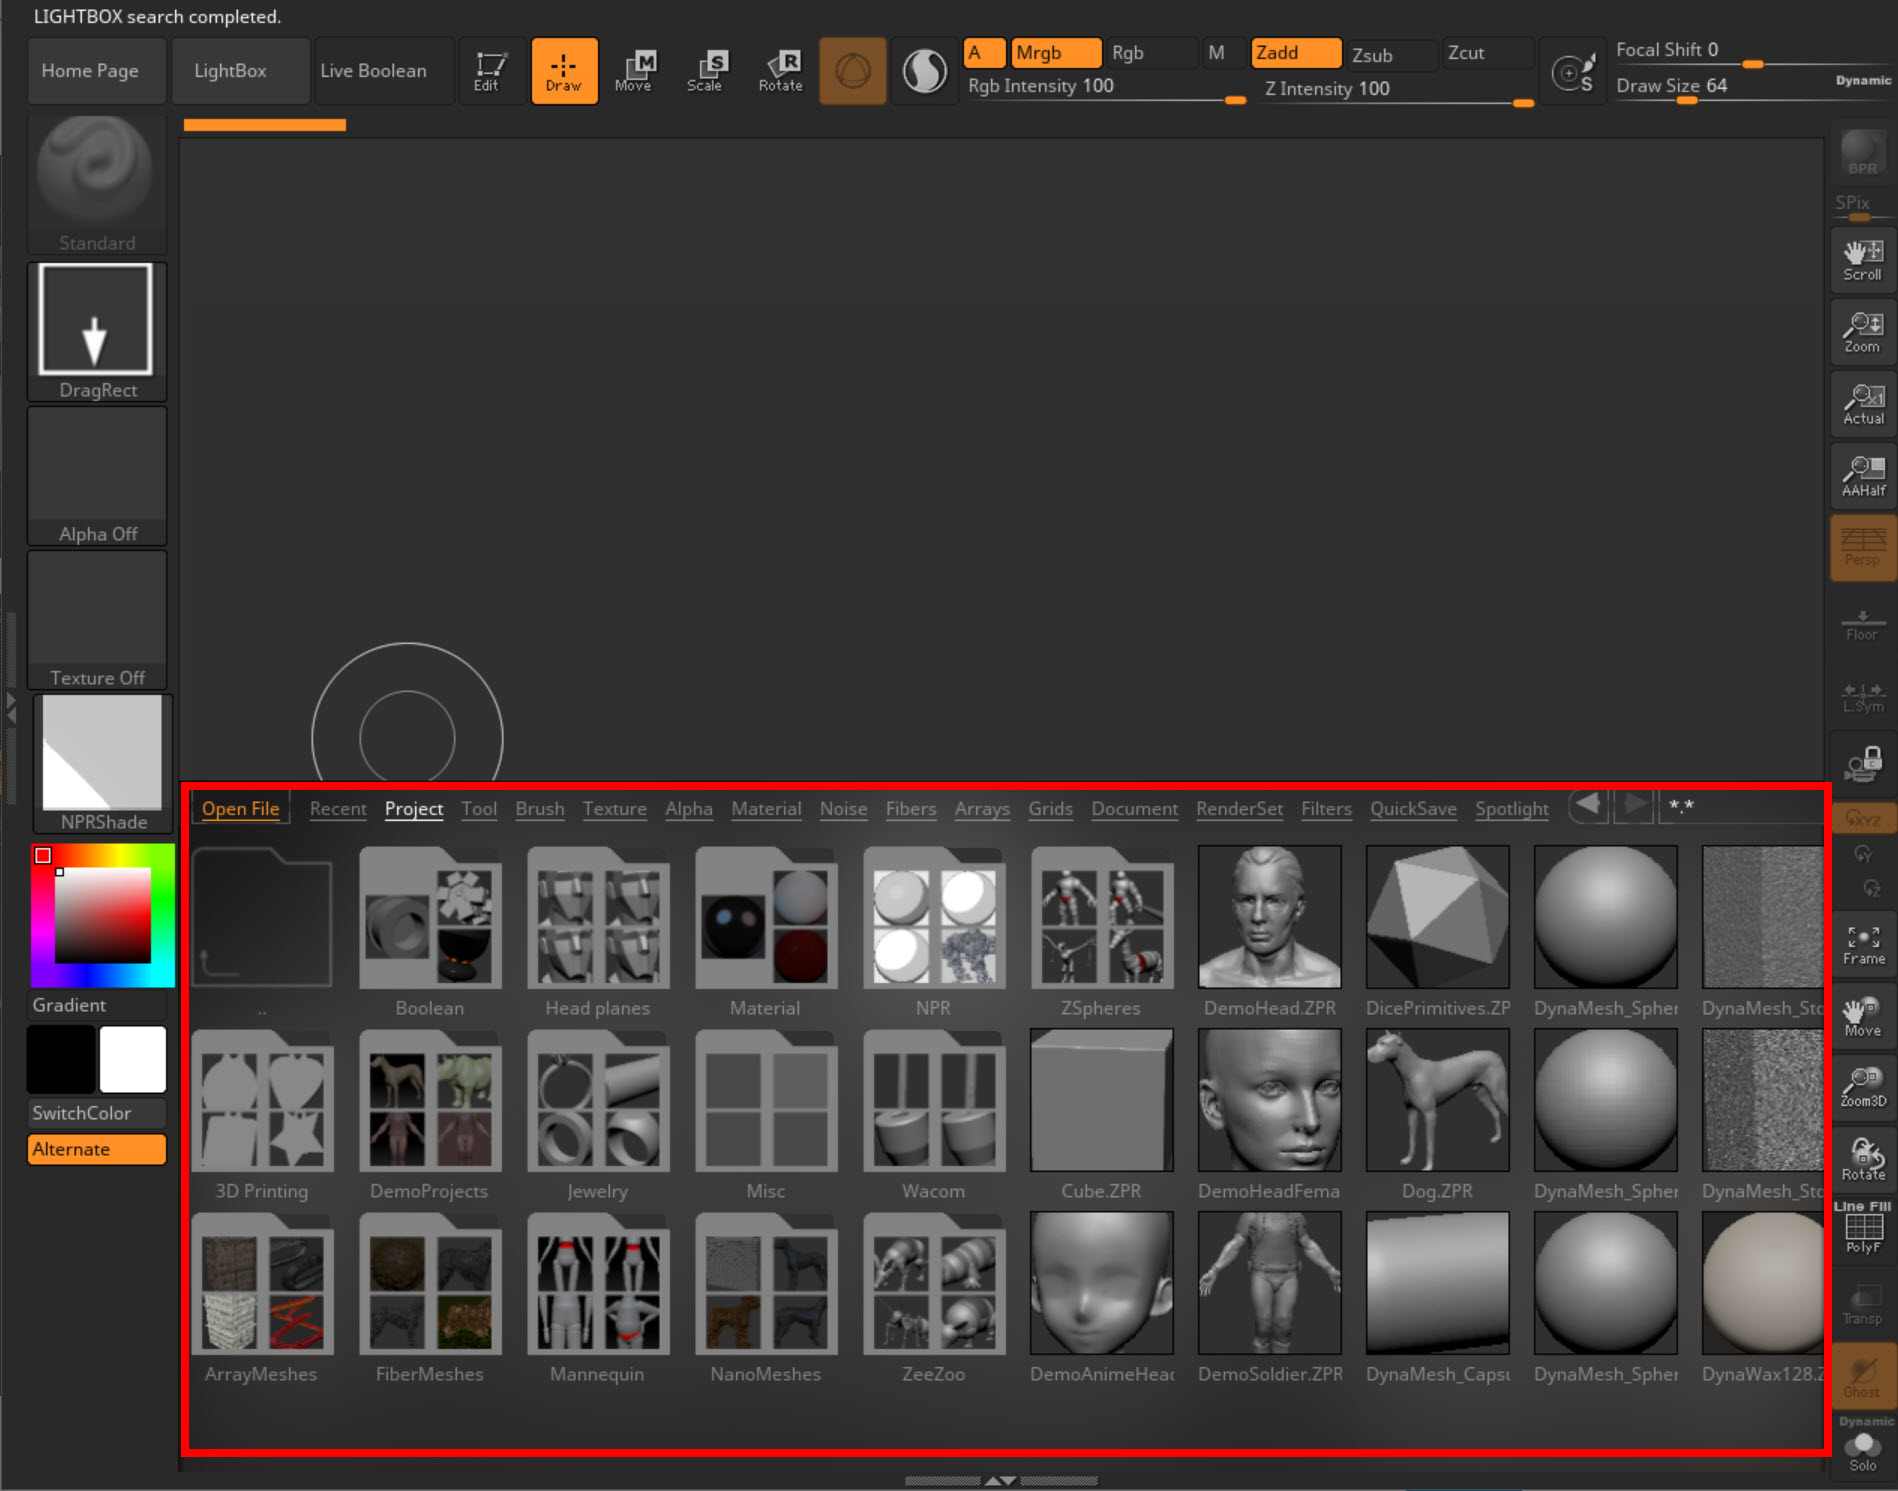Viewport: 1898px width, 1491px height.
Task: Click the Gizmo 3D sphere icon
Action: pyautogui.click(x=853, y=71)
